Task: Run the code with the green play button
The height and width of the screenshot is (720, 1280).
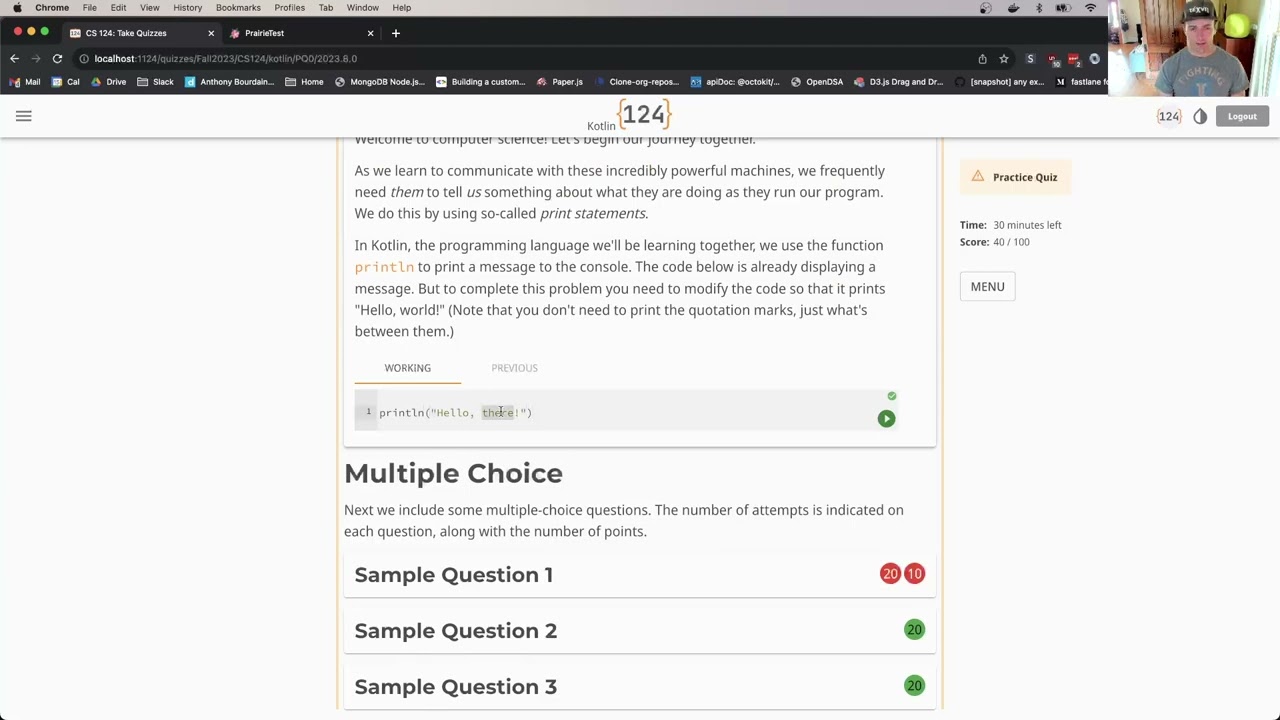Action: click(886, 419)
